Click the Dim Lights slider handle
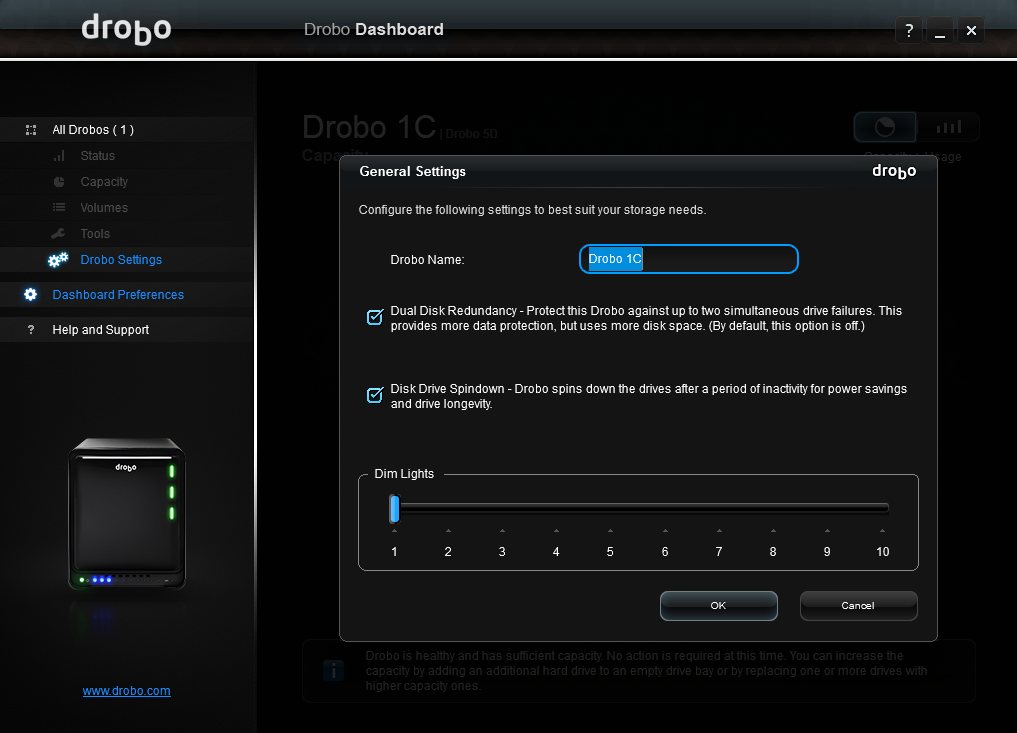 tap(394, 509)
